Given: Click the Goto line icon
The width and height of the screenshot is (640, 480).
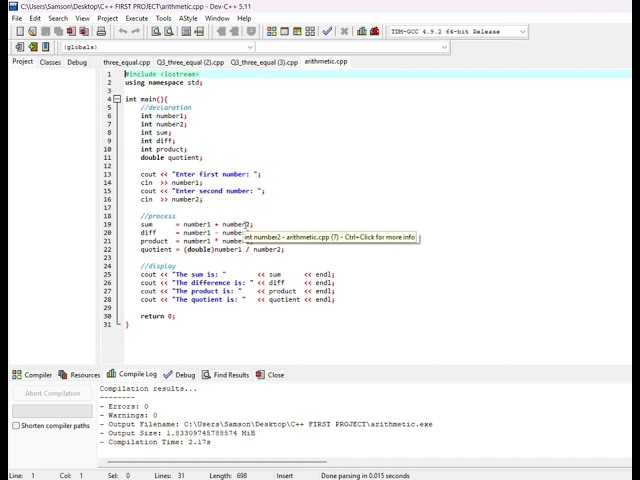Looking at the screenshot, I should [x=199, y=31].
